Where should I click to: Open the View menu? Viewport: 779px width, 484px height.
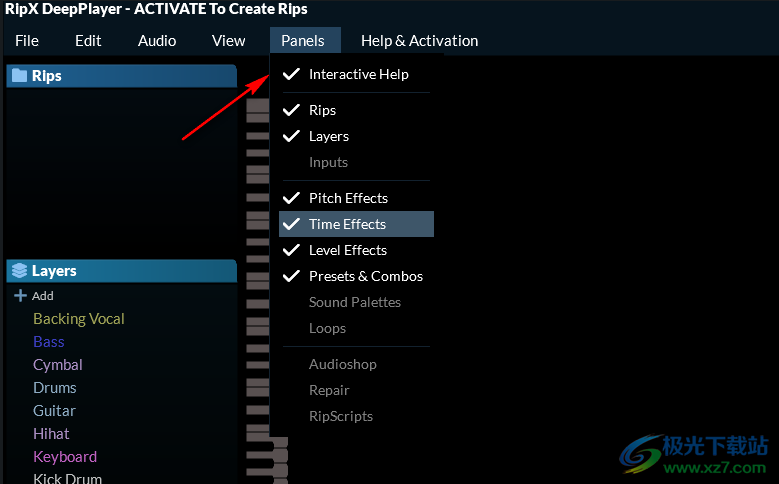(x=228, y=41)
